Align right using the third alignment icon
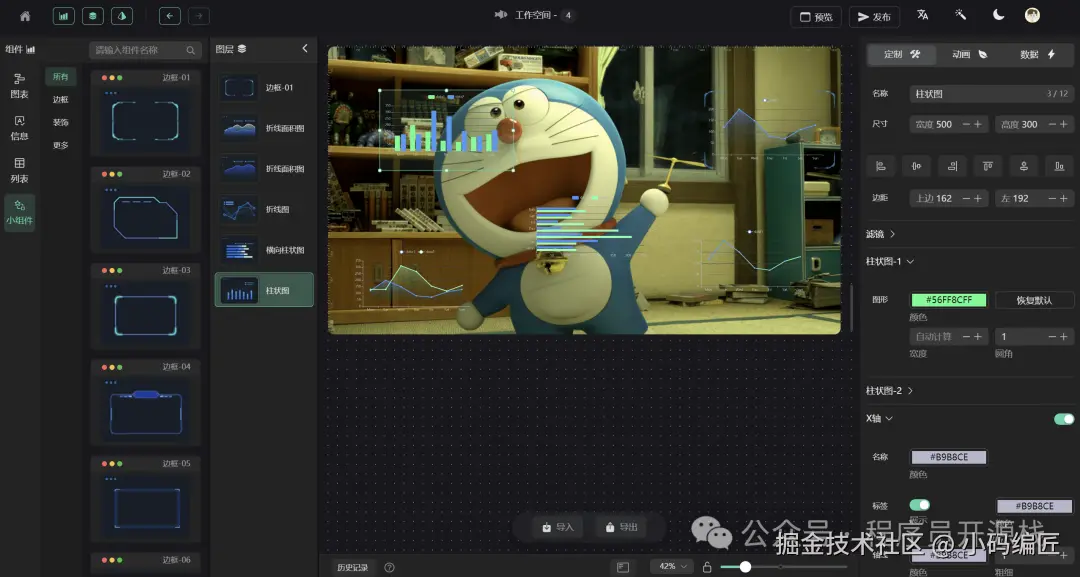 pos(952,166)
